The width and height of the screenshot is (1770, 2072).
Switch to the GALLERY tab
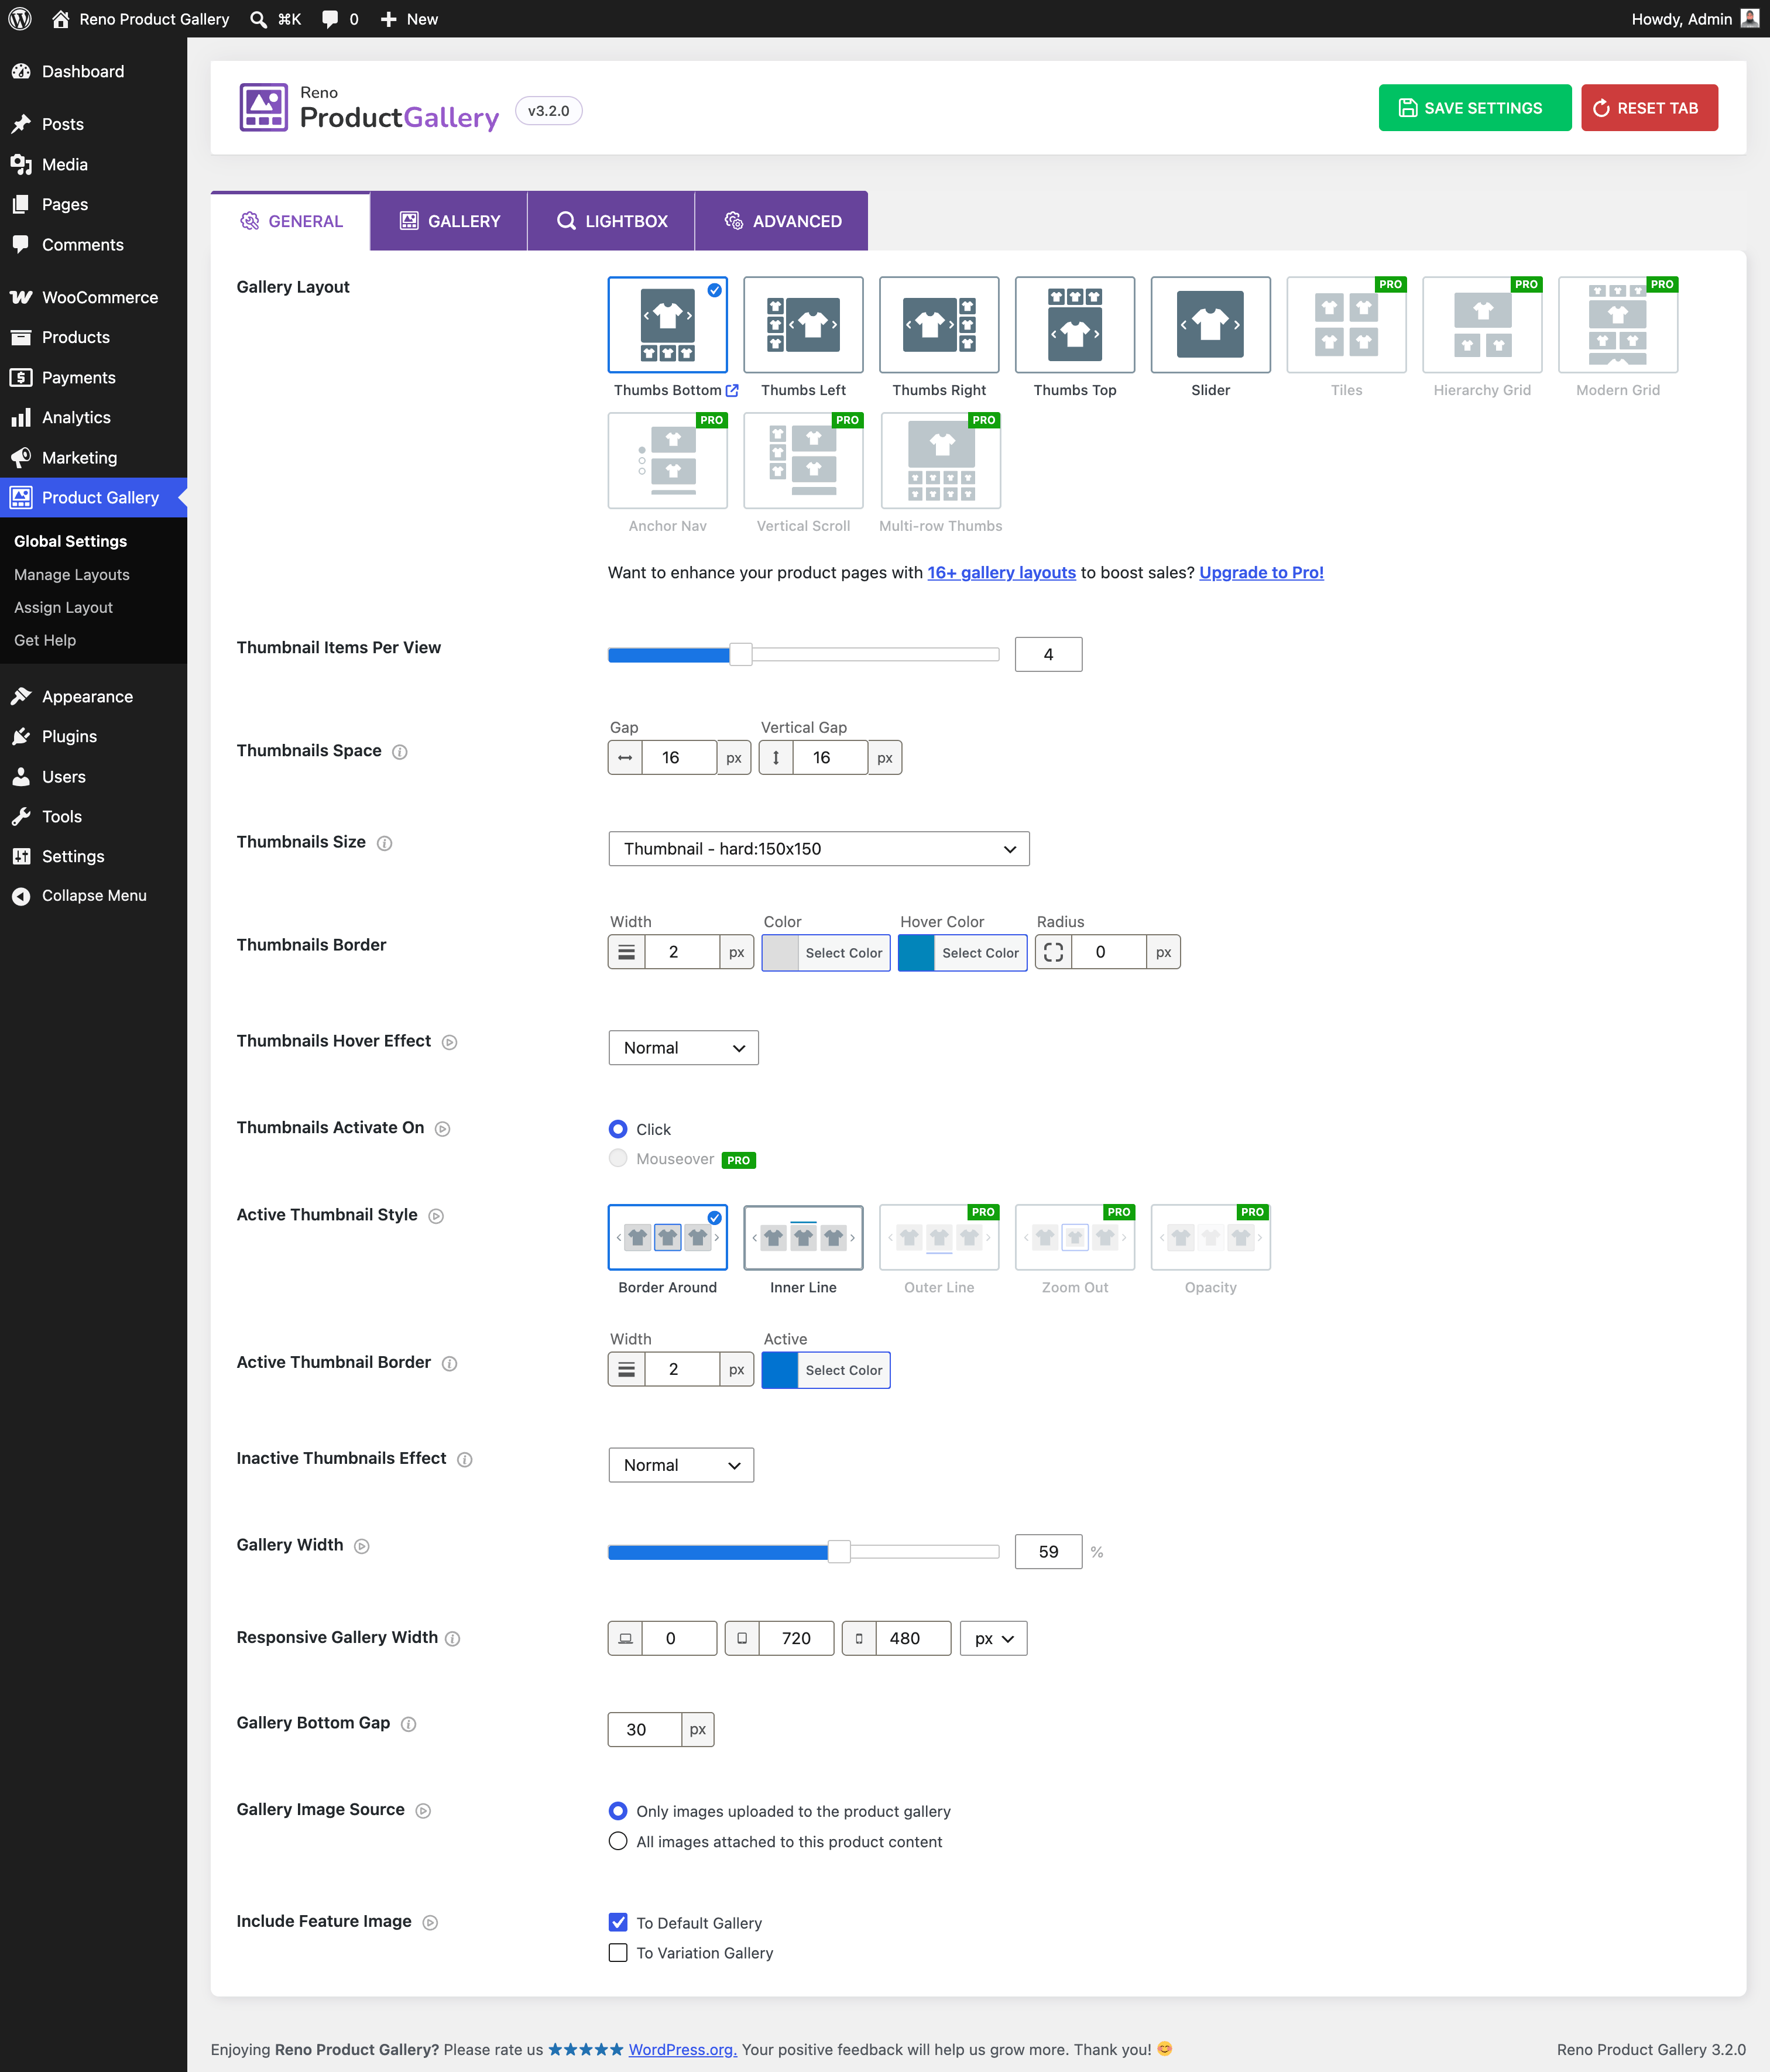click(x=449, y=221)
